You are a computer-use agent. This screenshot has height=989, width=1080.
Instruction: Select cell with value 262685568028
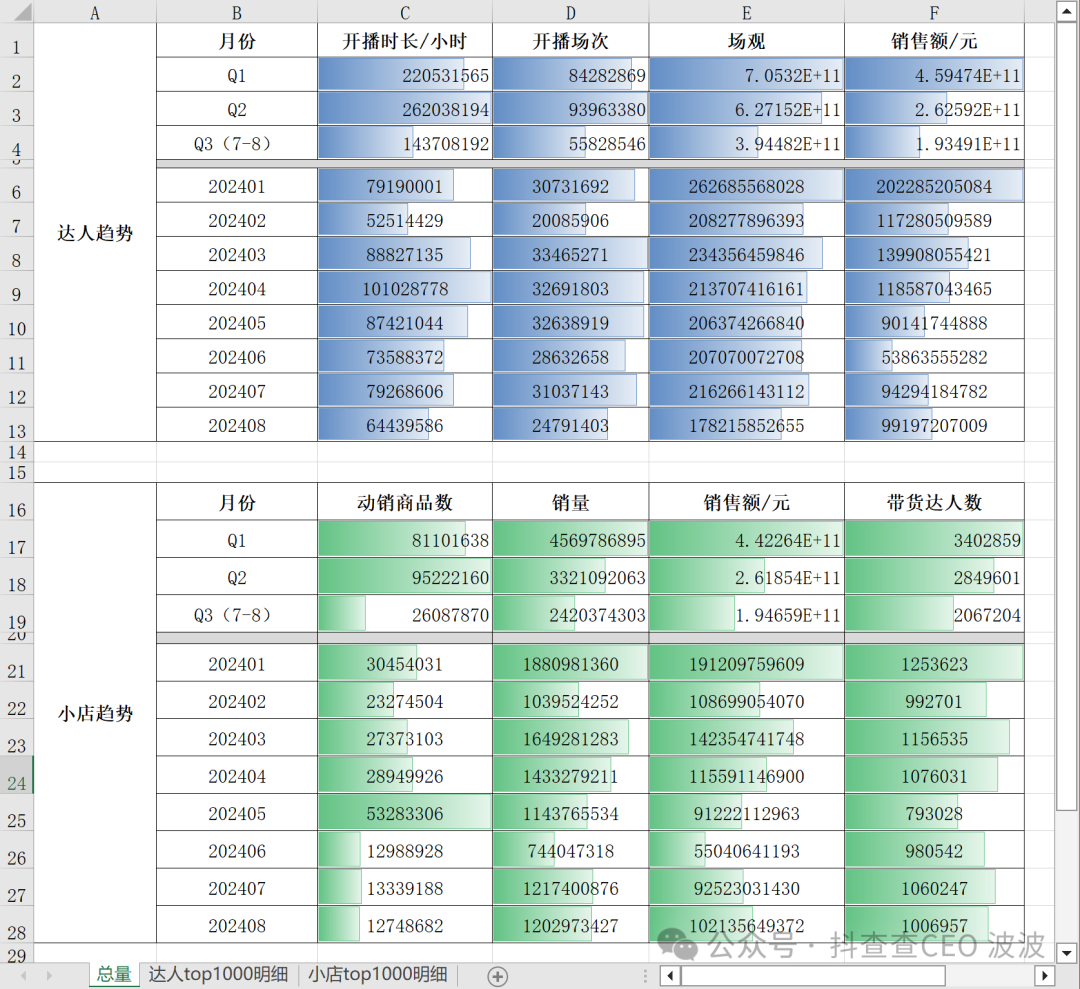(747, 186)
